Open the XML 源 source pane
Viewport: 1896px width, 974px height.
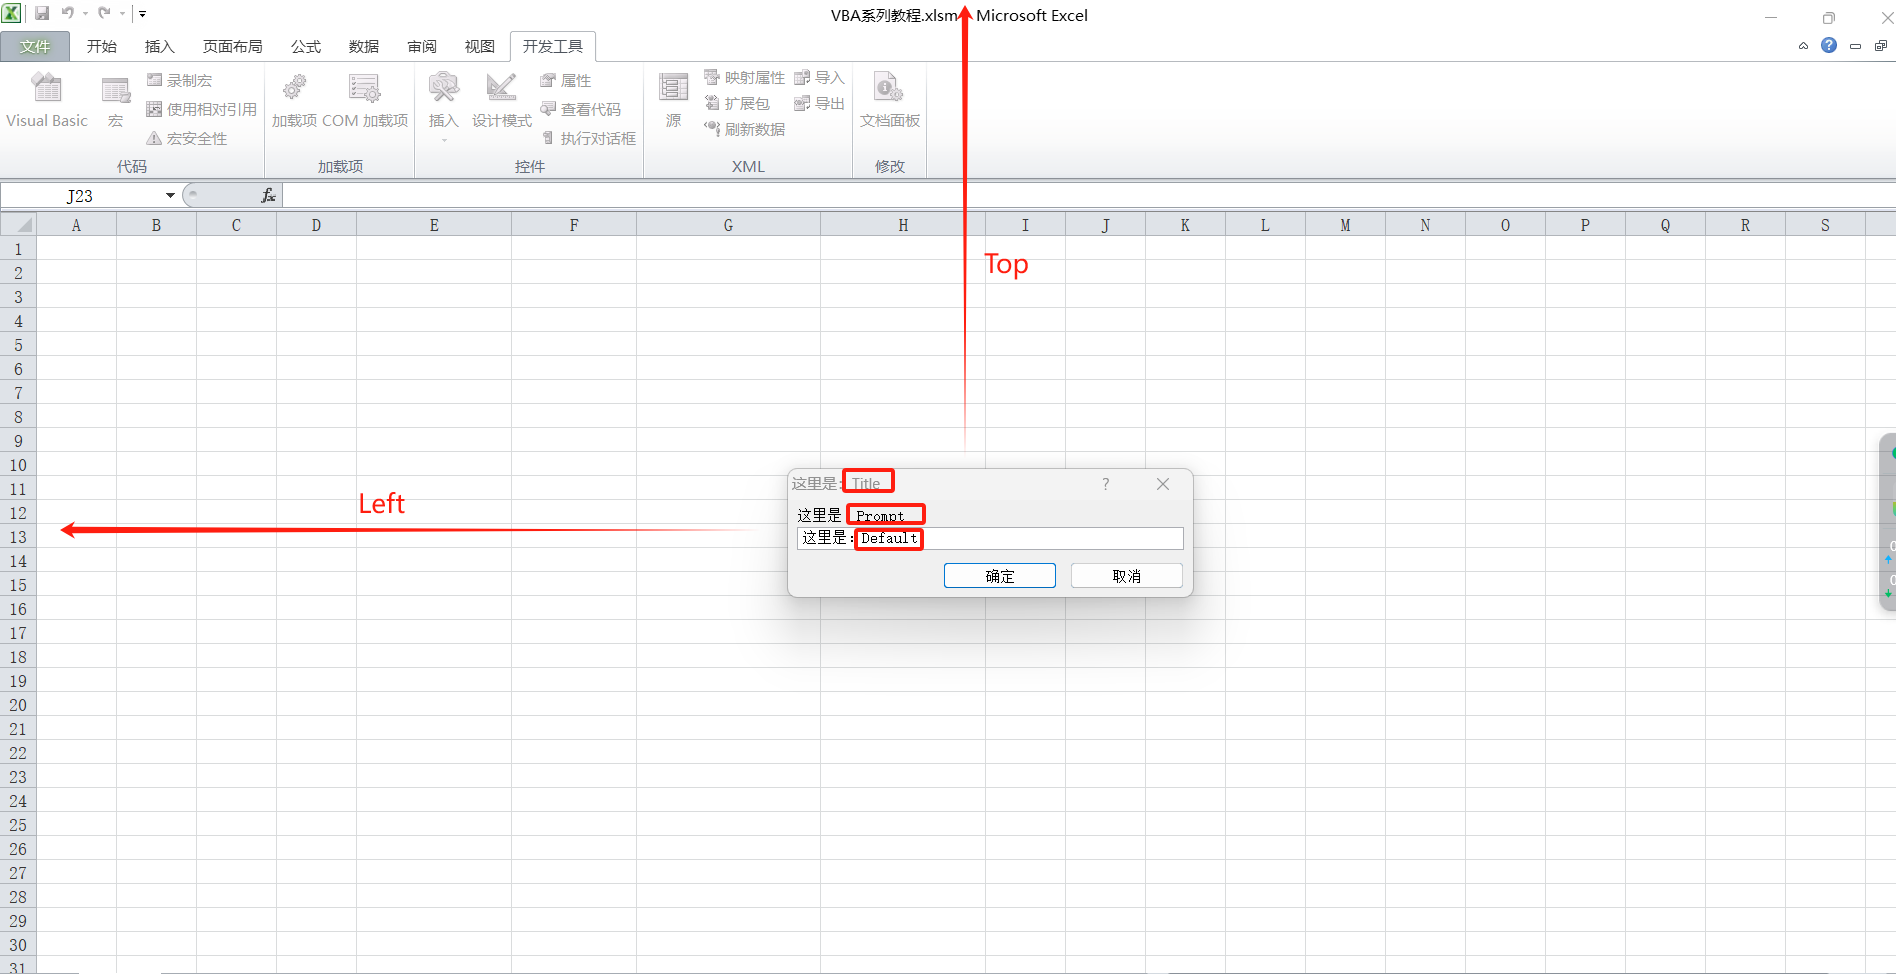point(674,101)
